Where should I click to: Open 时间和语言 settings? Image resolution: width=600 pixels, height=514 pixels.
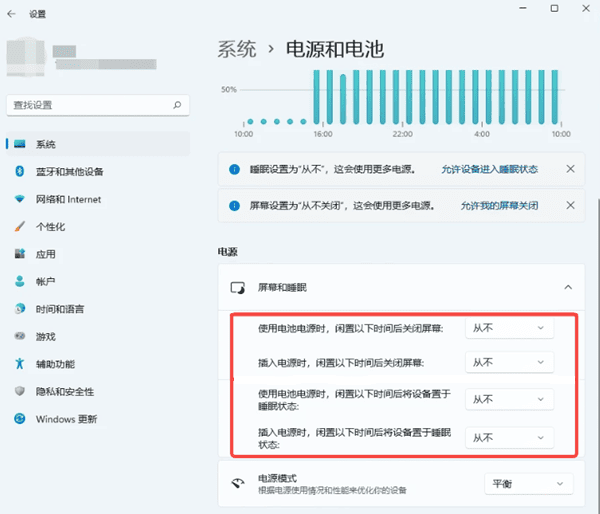(x=98, y=309)
